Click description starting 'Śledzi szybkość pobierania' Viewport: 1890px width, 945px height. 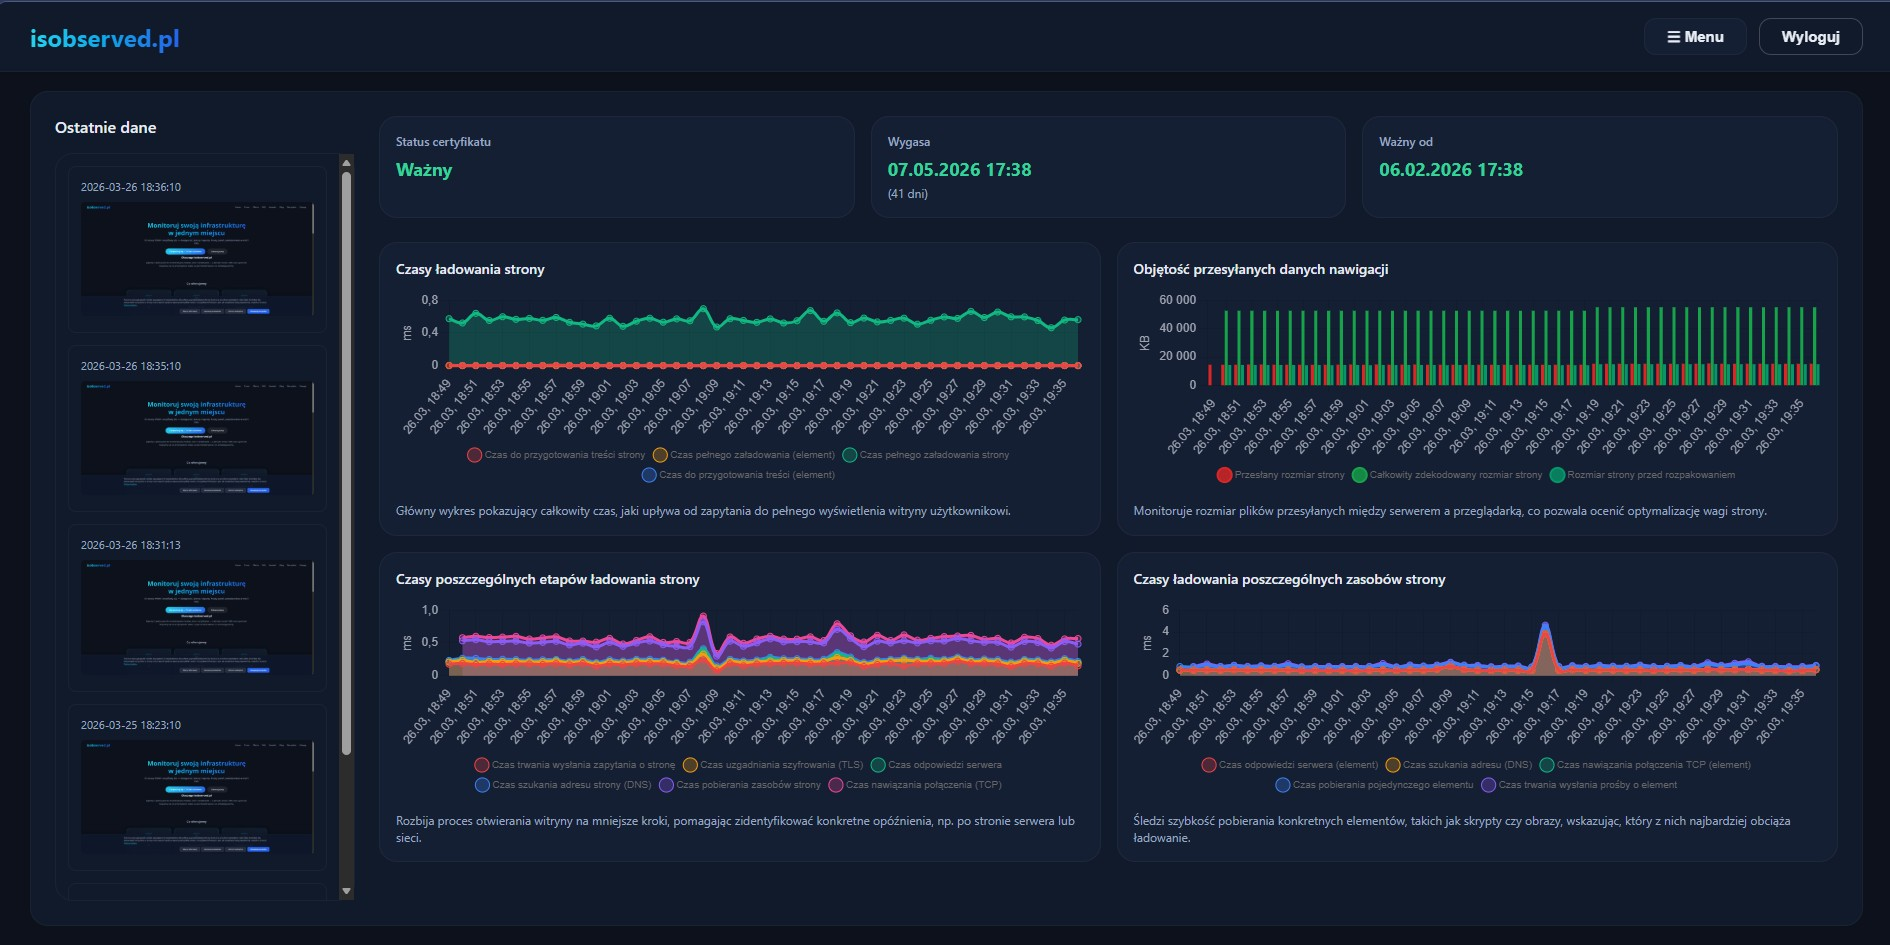1462,829
